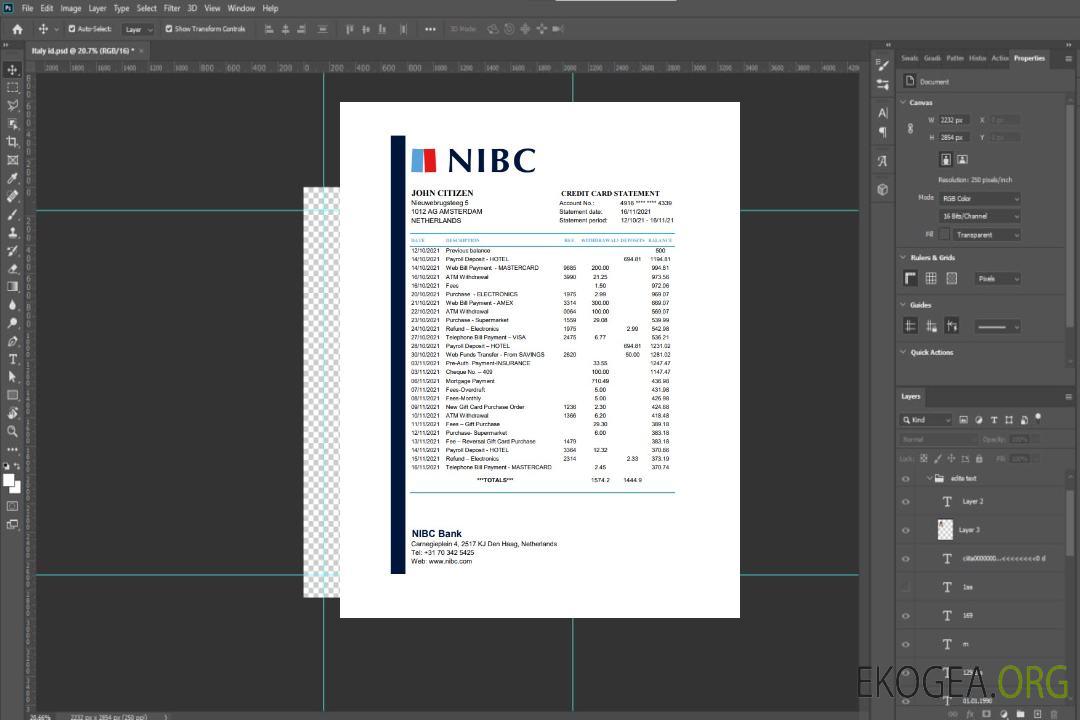1080x720 pixels.
Task: Open the Image menu
Action: 70,8
